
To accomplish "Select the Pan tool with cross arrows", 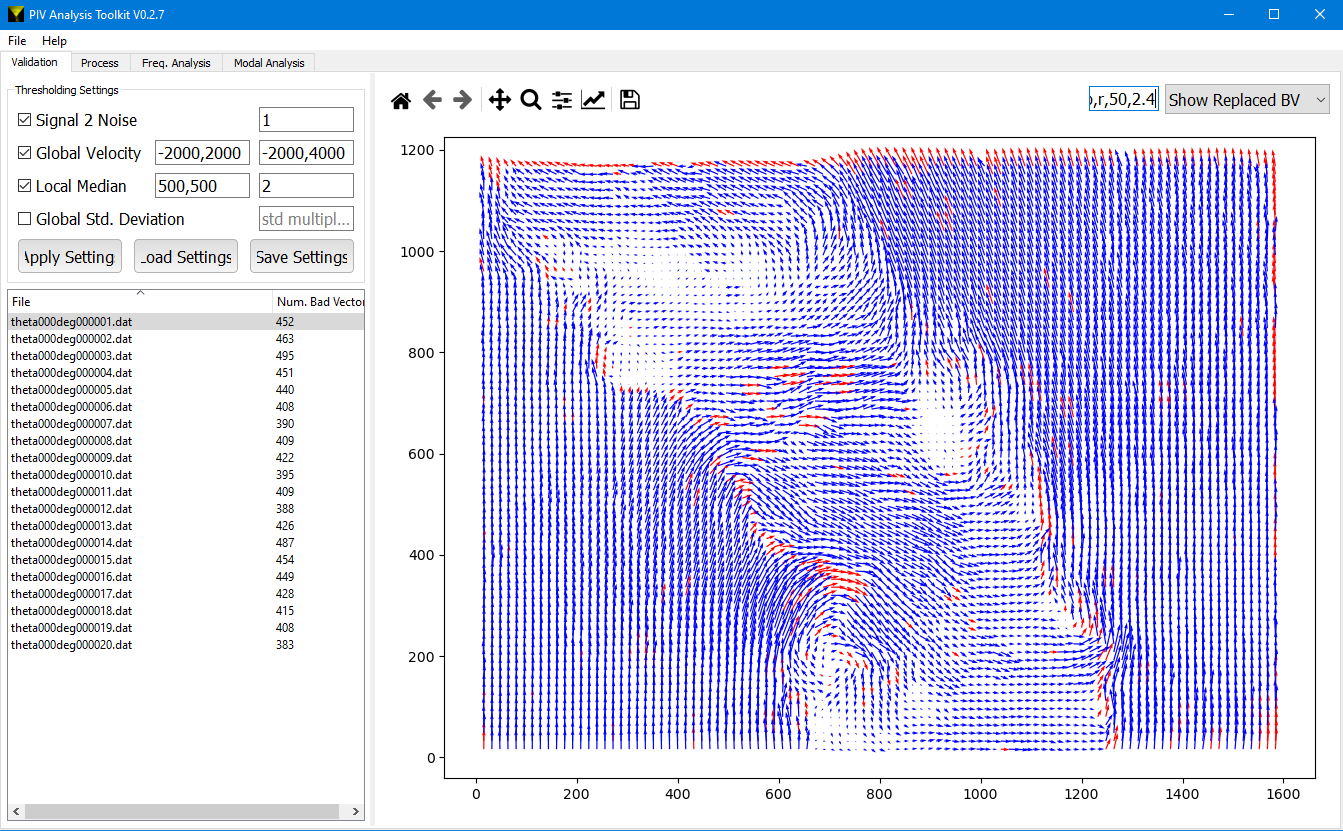I will click(499, 100).
